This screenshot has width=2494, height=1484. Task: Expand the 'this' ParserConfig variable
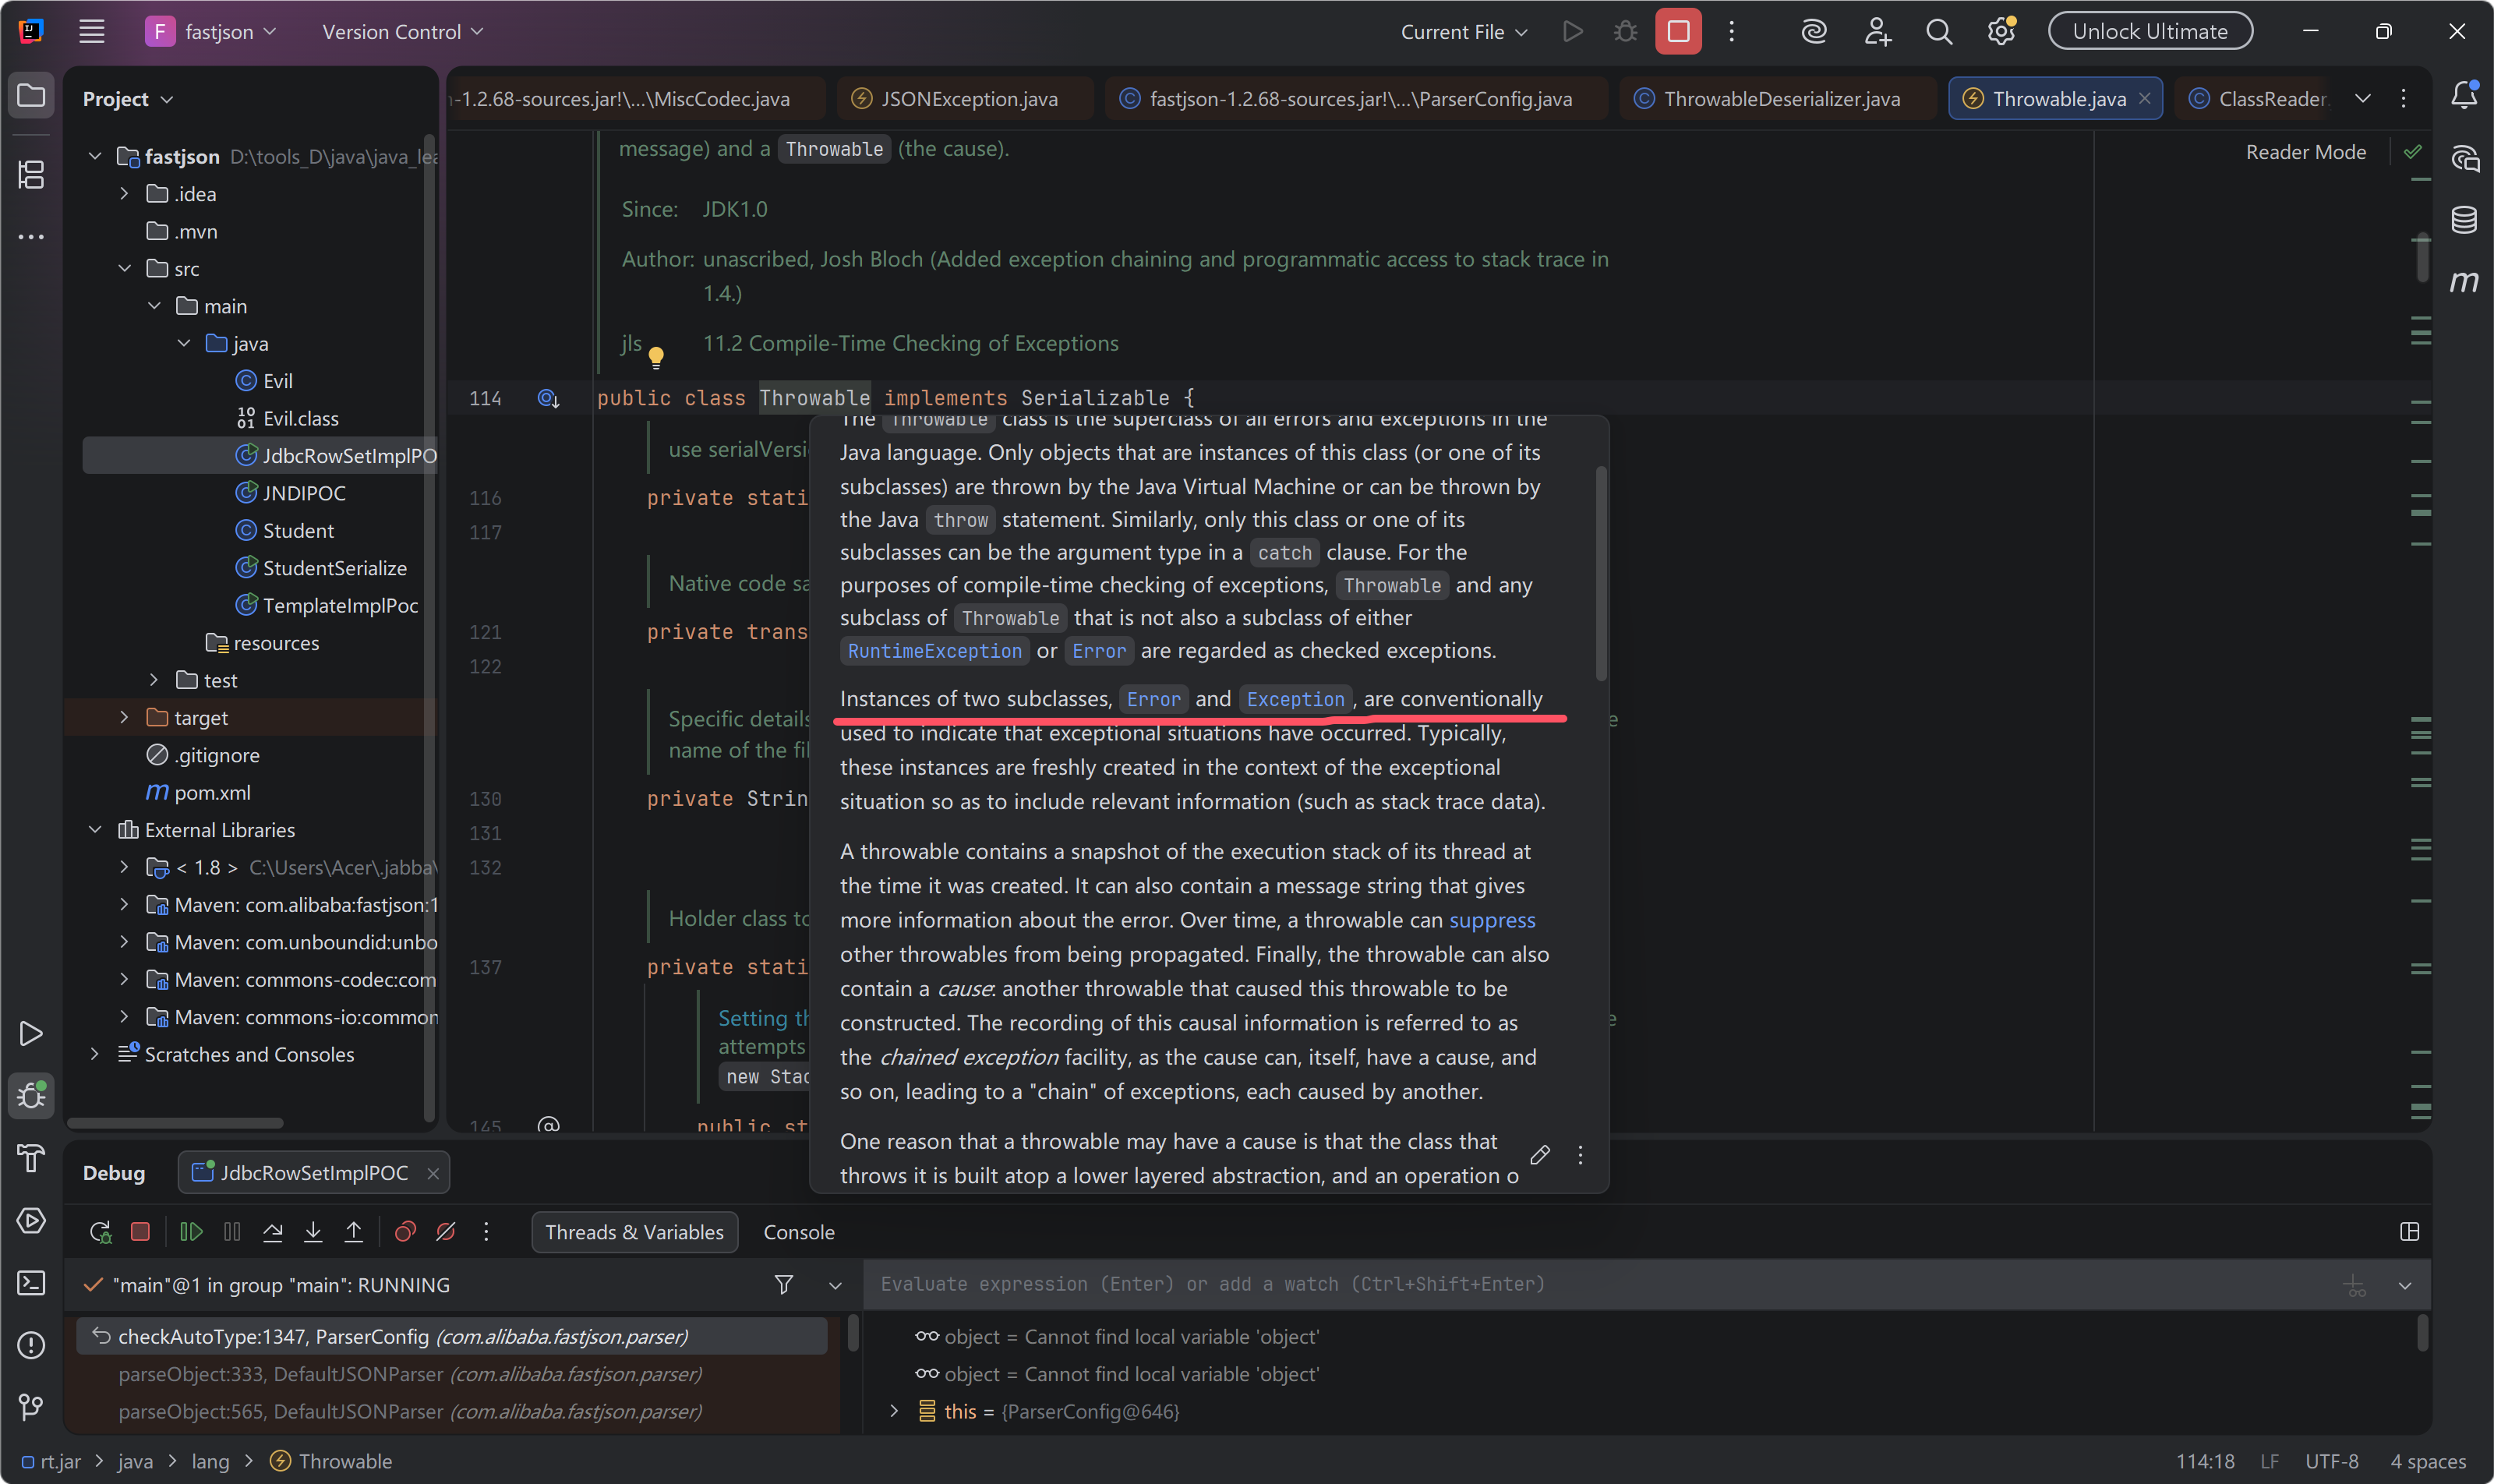pyautogui.click(x=894, y=1411)
